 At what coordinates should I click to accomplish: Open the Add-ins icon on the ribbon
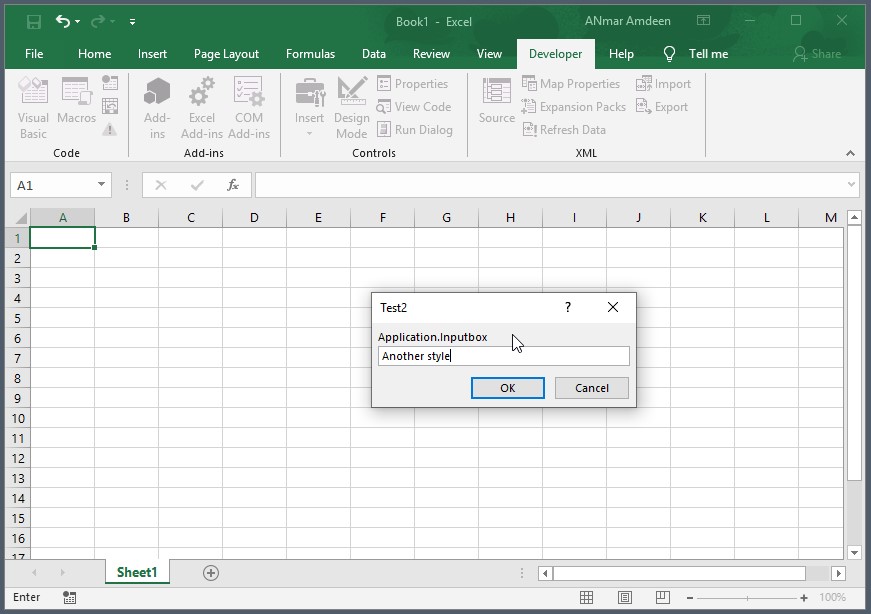(x=157, y=108)
